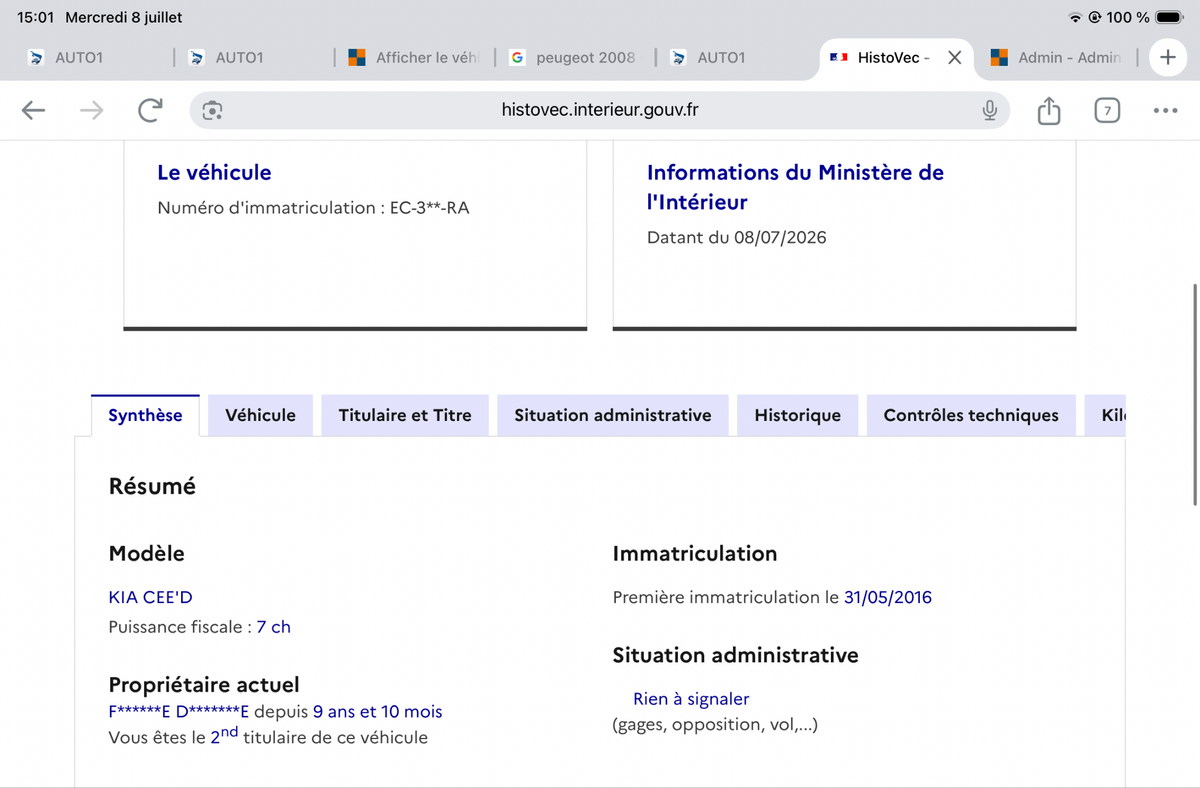The height and width of the screenshot is (788, 1200).
Task: Select the Véhicule tab
Action: coord(260,415)
